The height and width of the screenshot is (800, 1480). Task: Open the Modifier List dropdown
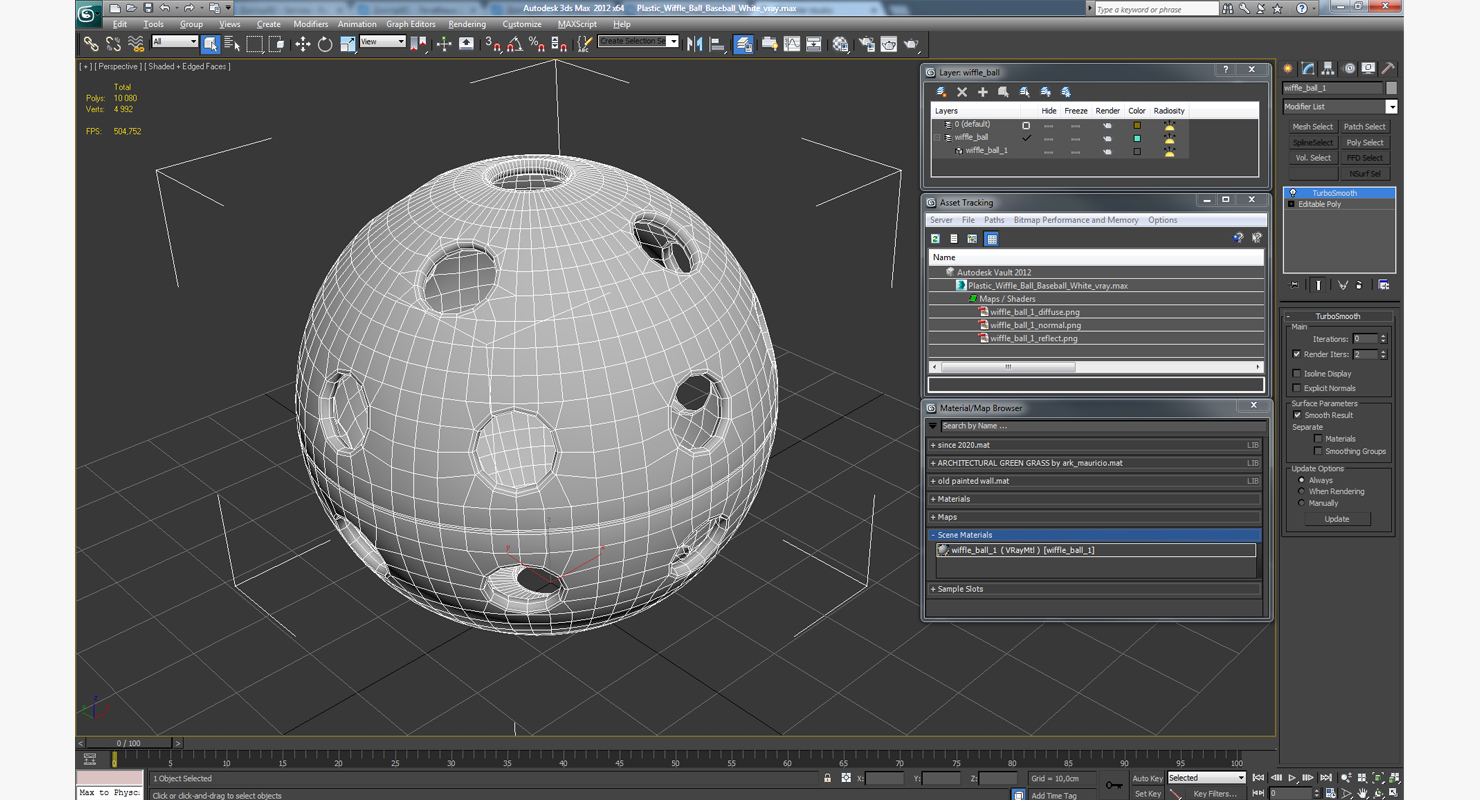click(1391, 107)
